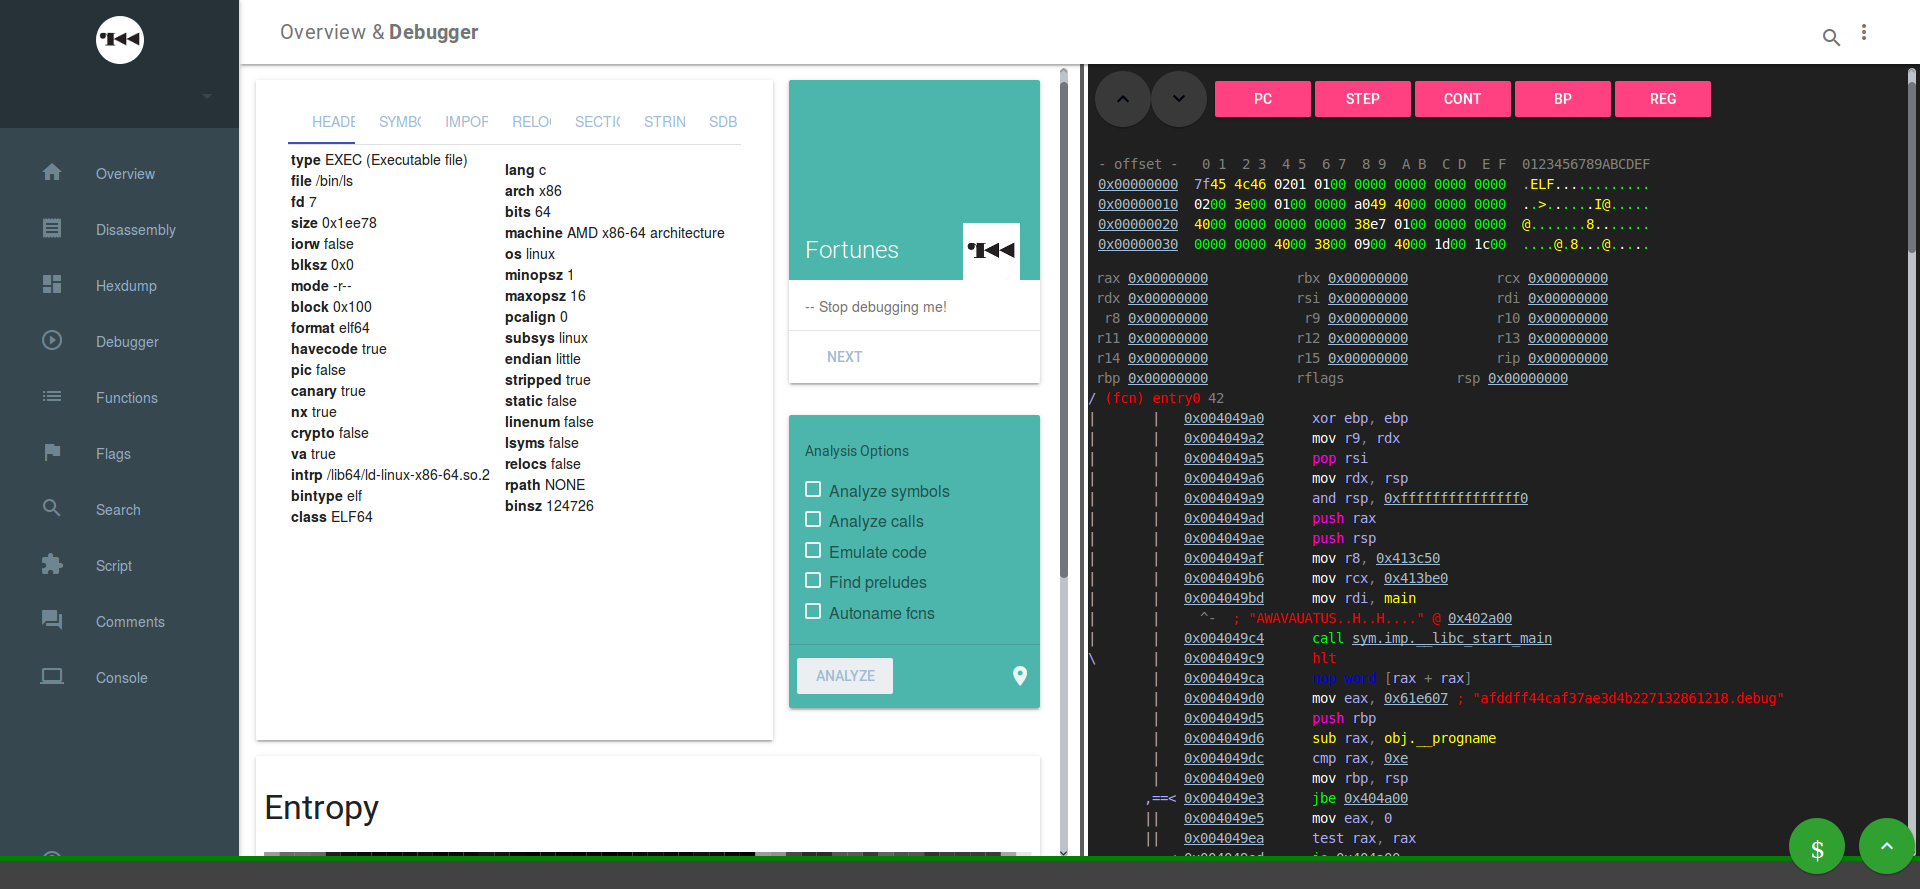Click hexdump offset 0x00000010
This screenshot has height=889, width=1920.
(1138, 204)
